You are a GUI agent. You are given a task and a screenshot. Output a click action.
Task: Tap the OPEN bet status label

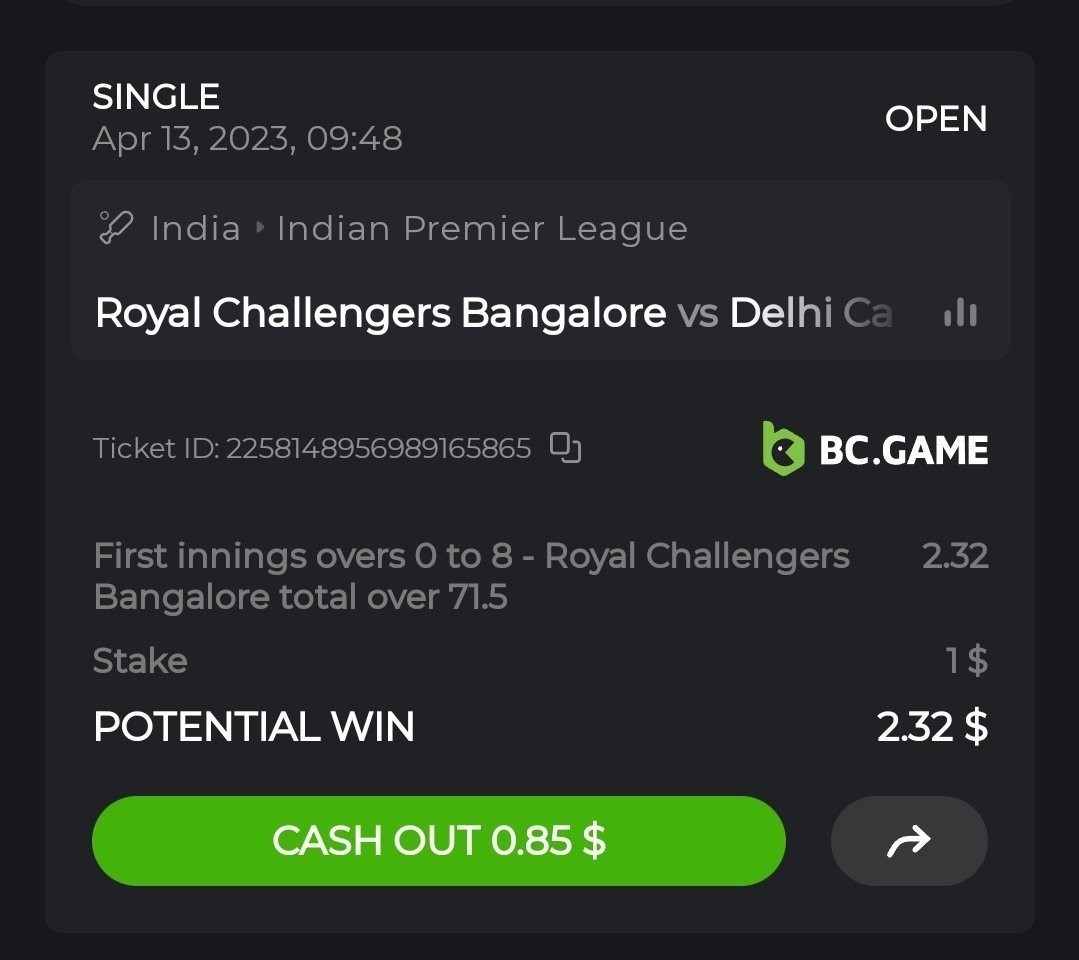(936, 118)
